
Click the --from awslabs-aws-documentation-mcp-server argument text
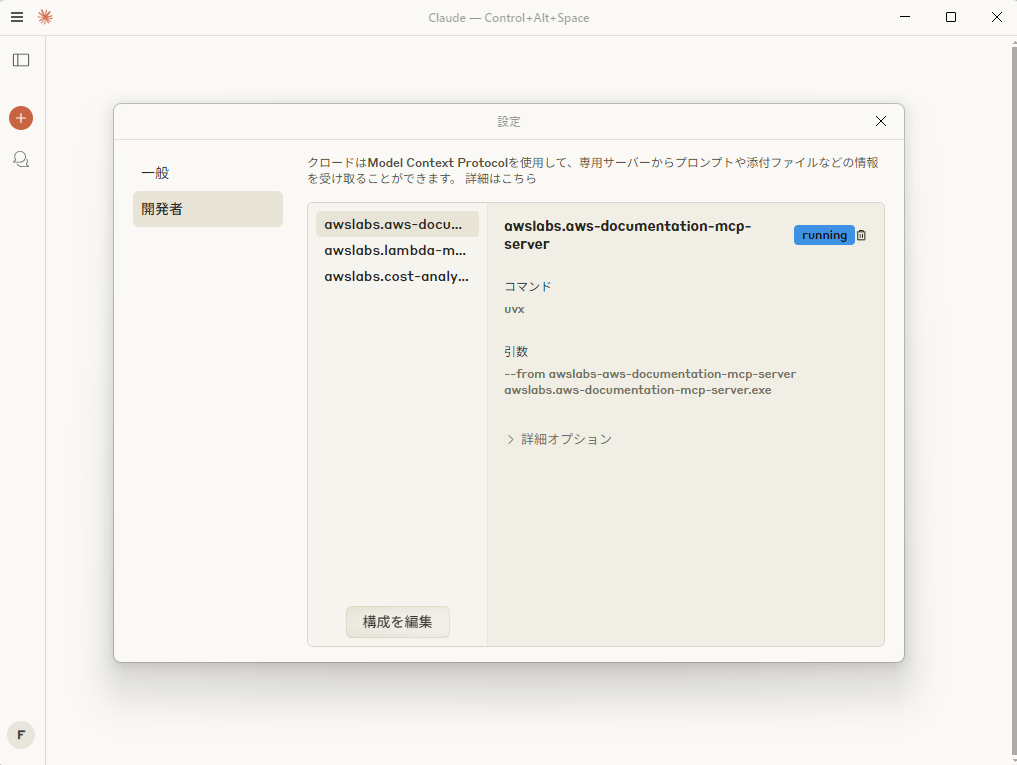[650, 374]
